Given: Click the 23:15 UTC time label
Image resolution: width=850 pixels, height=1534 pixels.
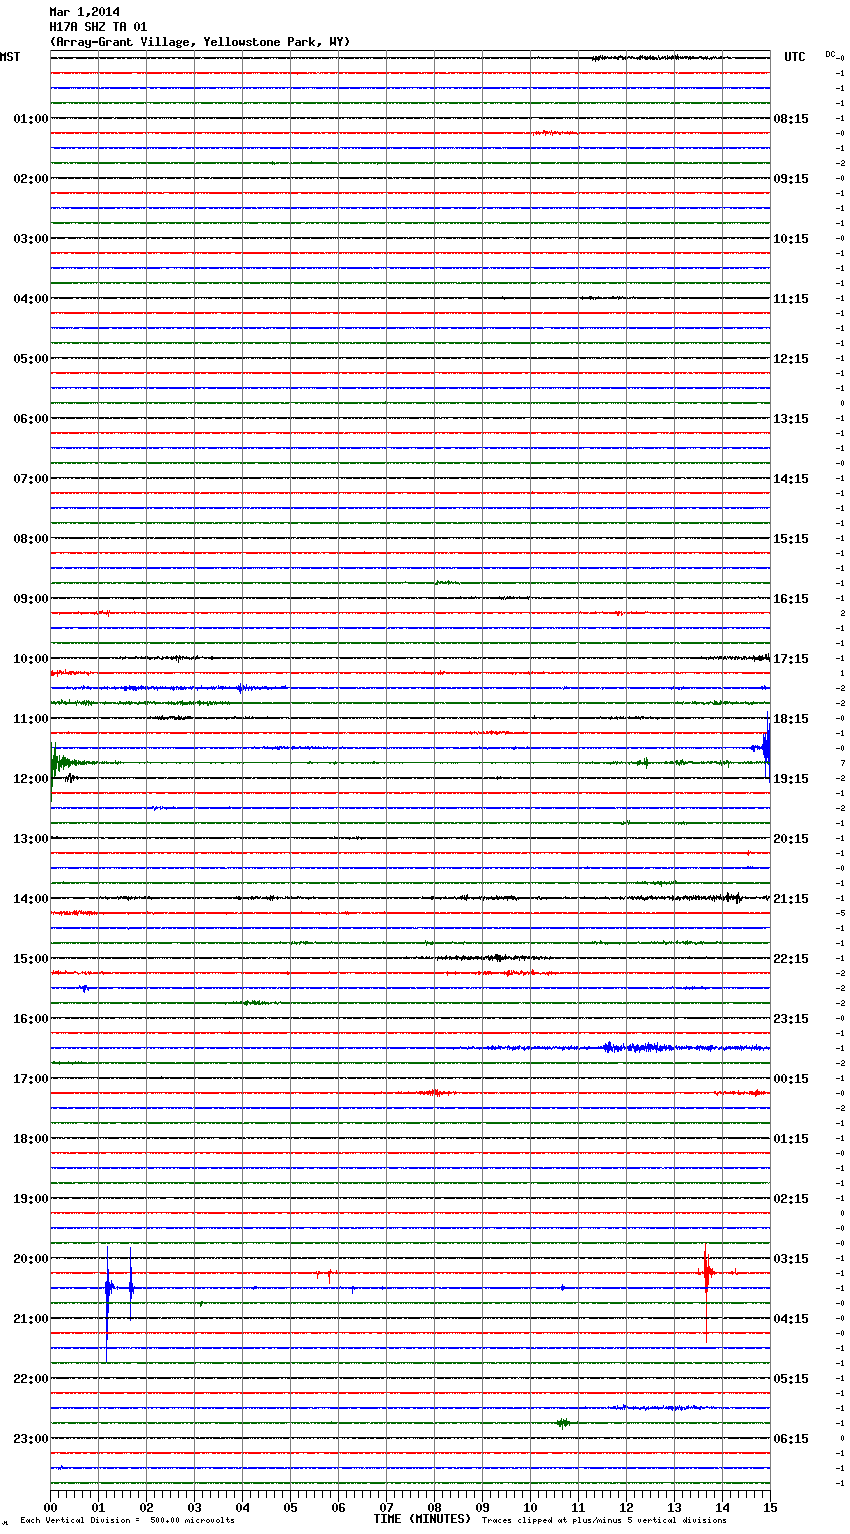Looking at the screenshot, I should click(791, 1018).
